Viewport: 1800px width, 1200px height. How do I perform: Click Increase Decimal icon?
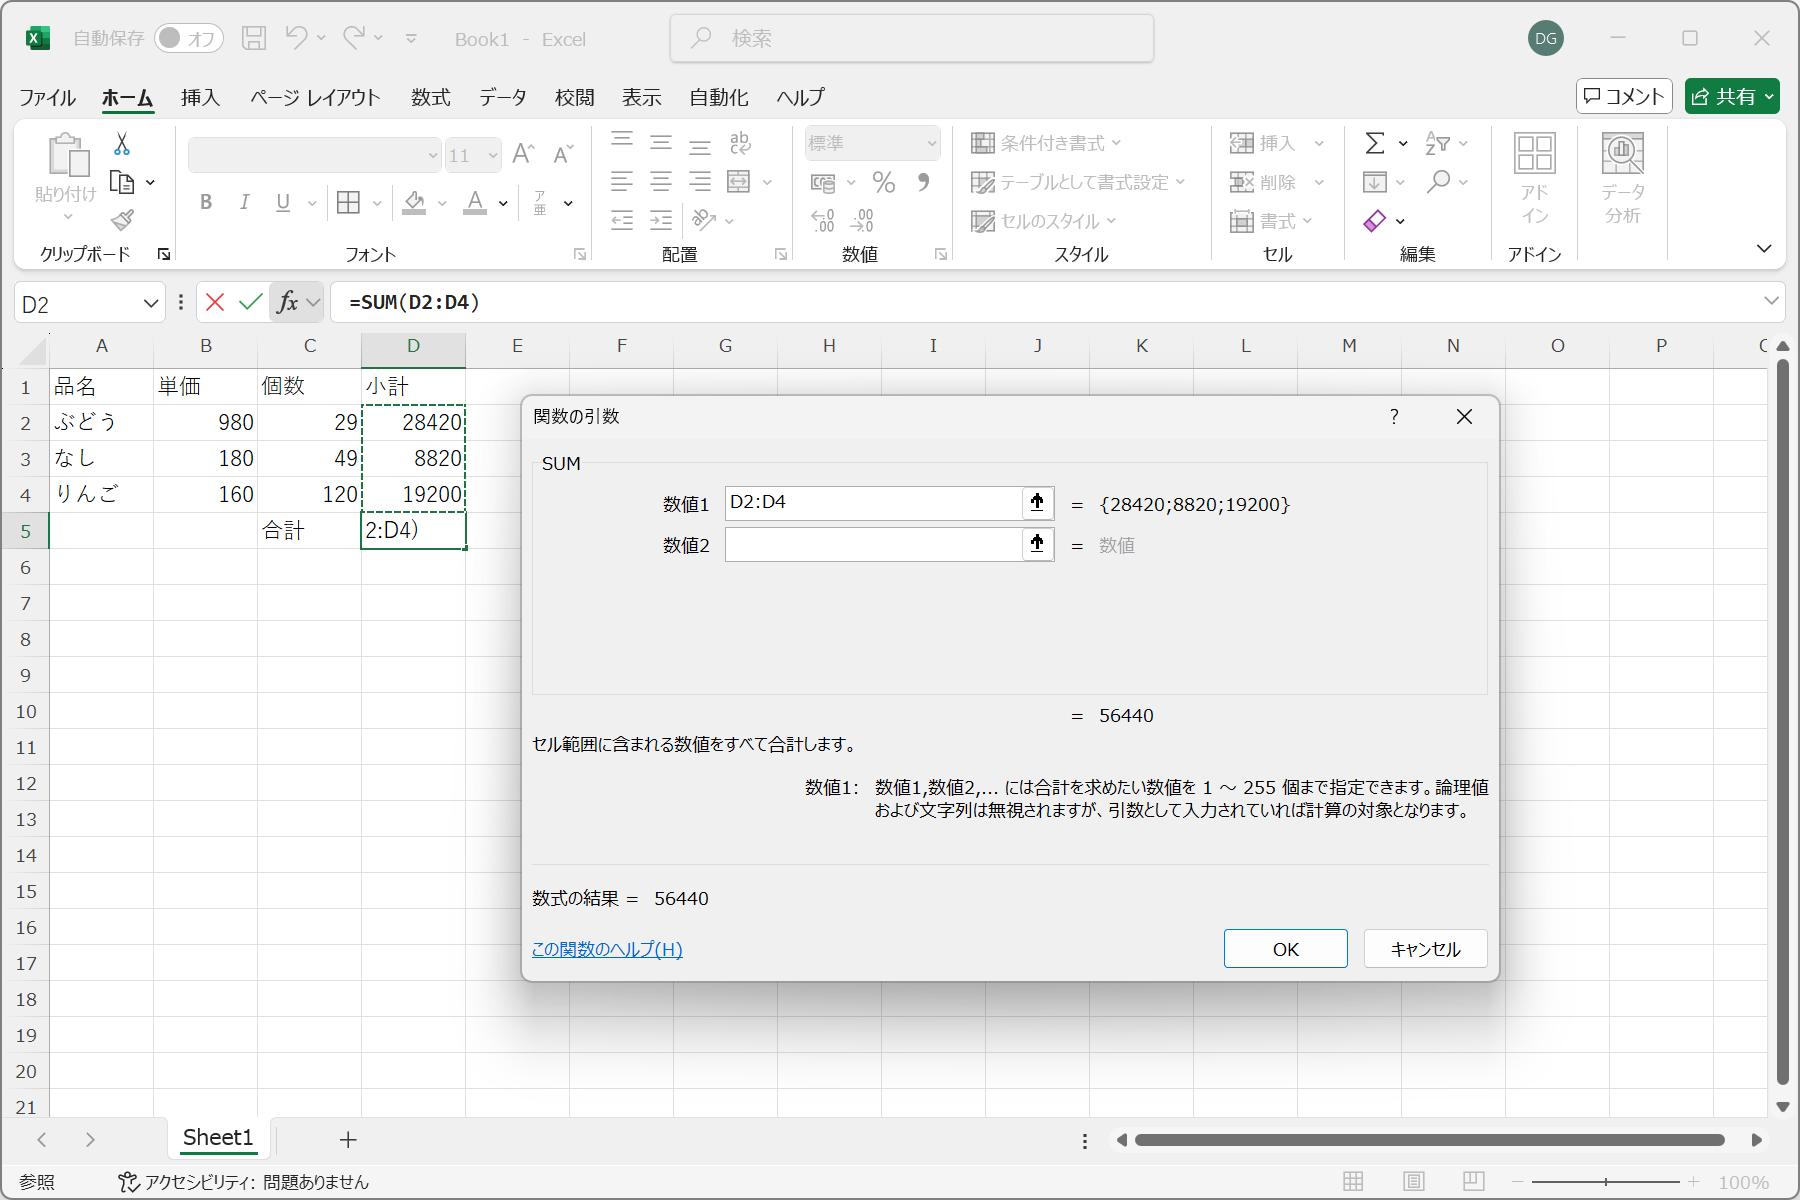tap(823, 220)
